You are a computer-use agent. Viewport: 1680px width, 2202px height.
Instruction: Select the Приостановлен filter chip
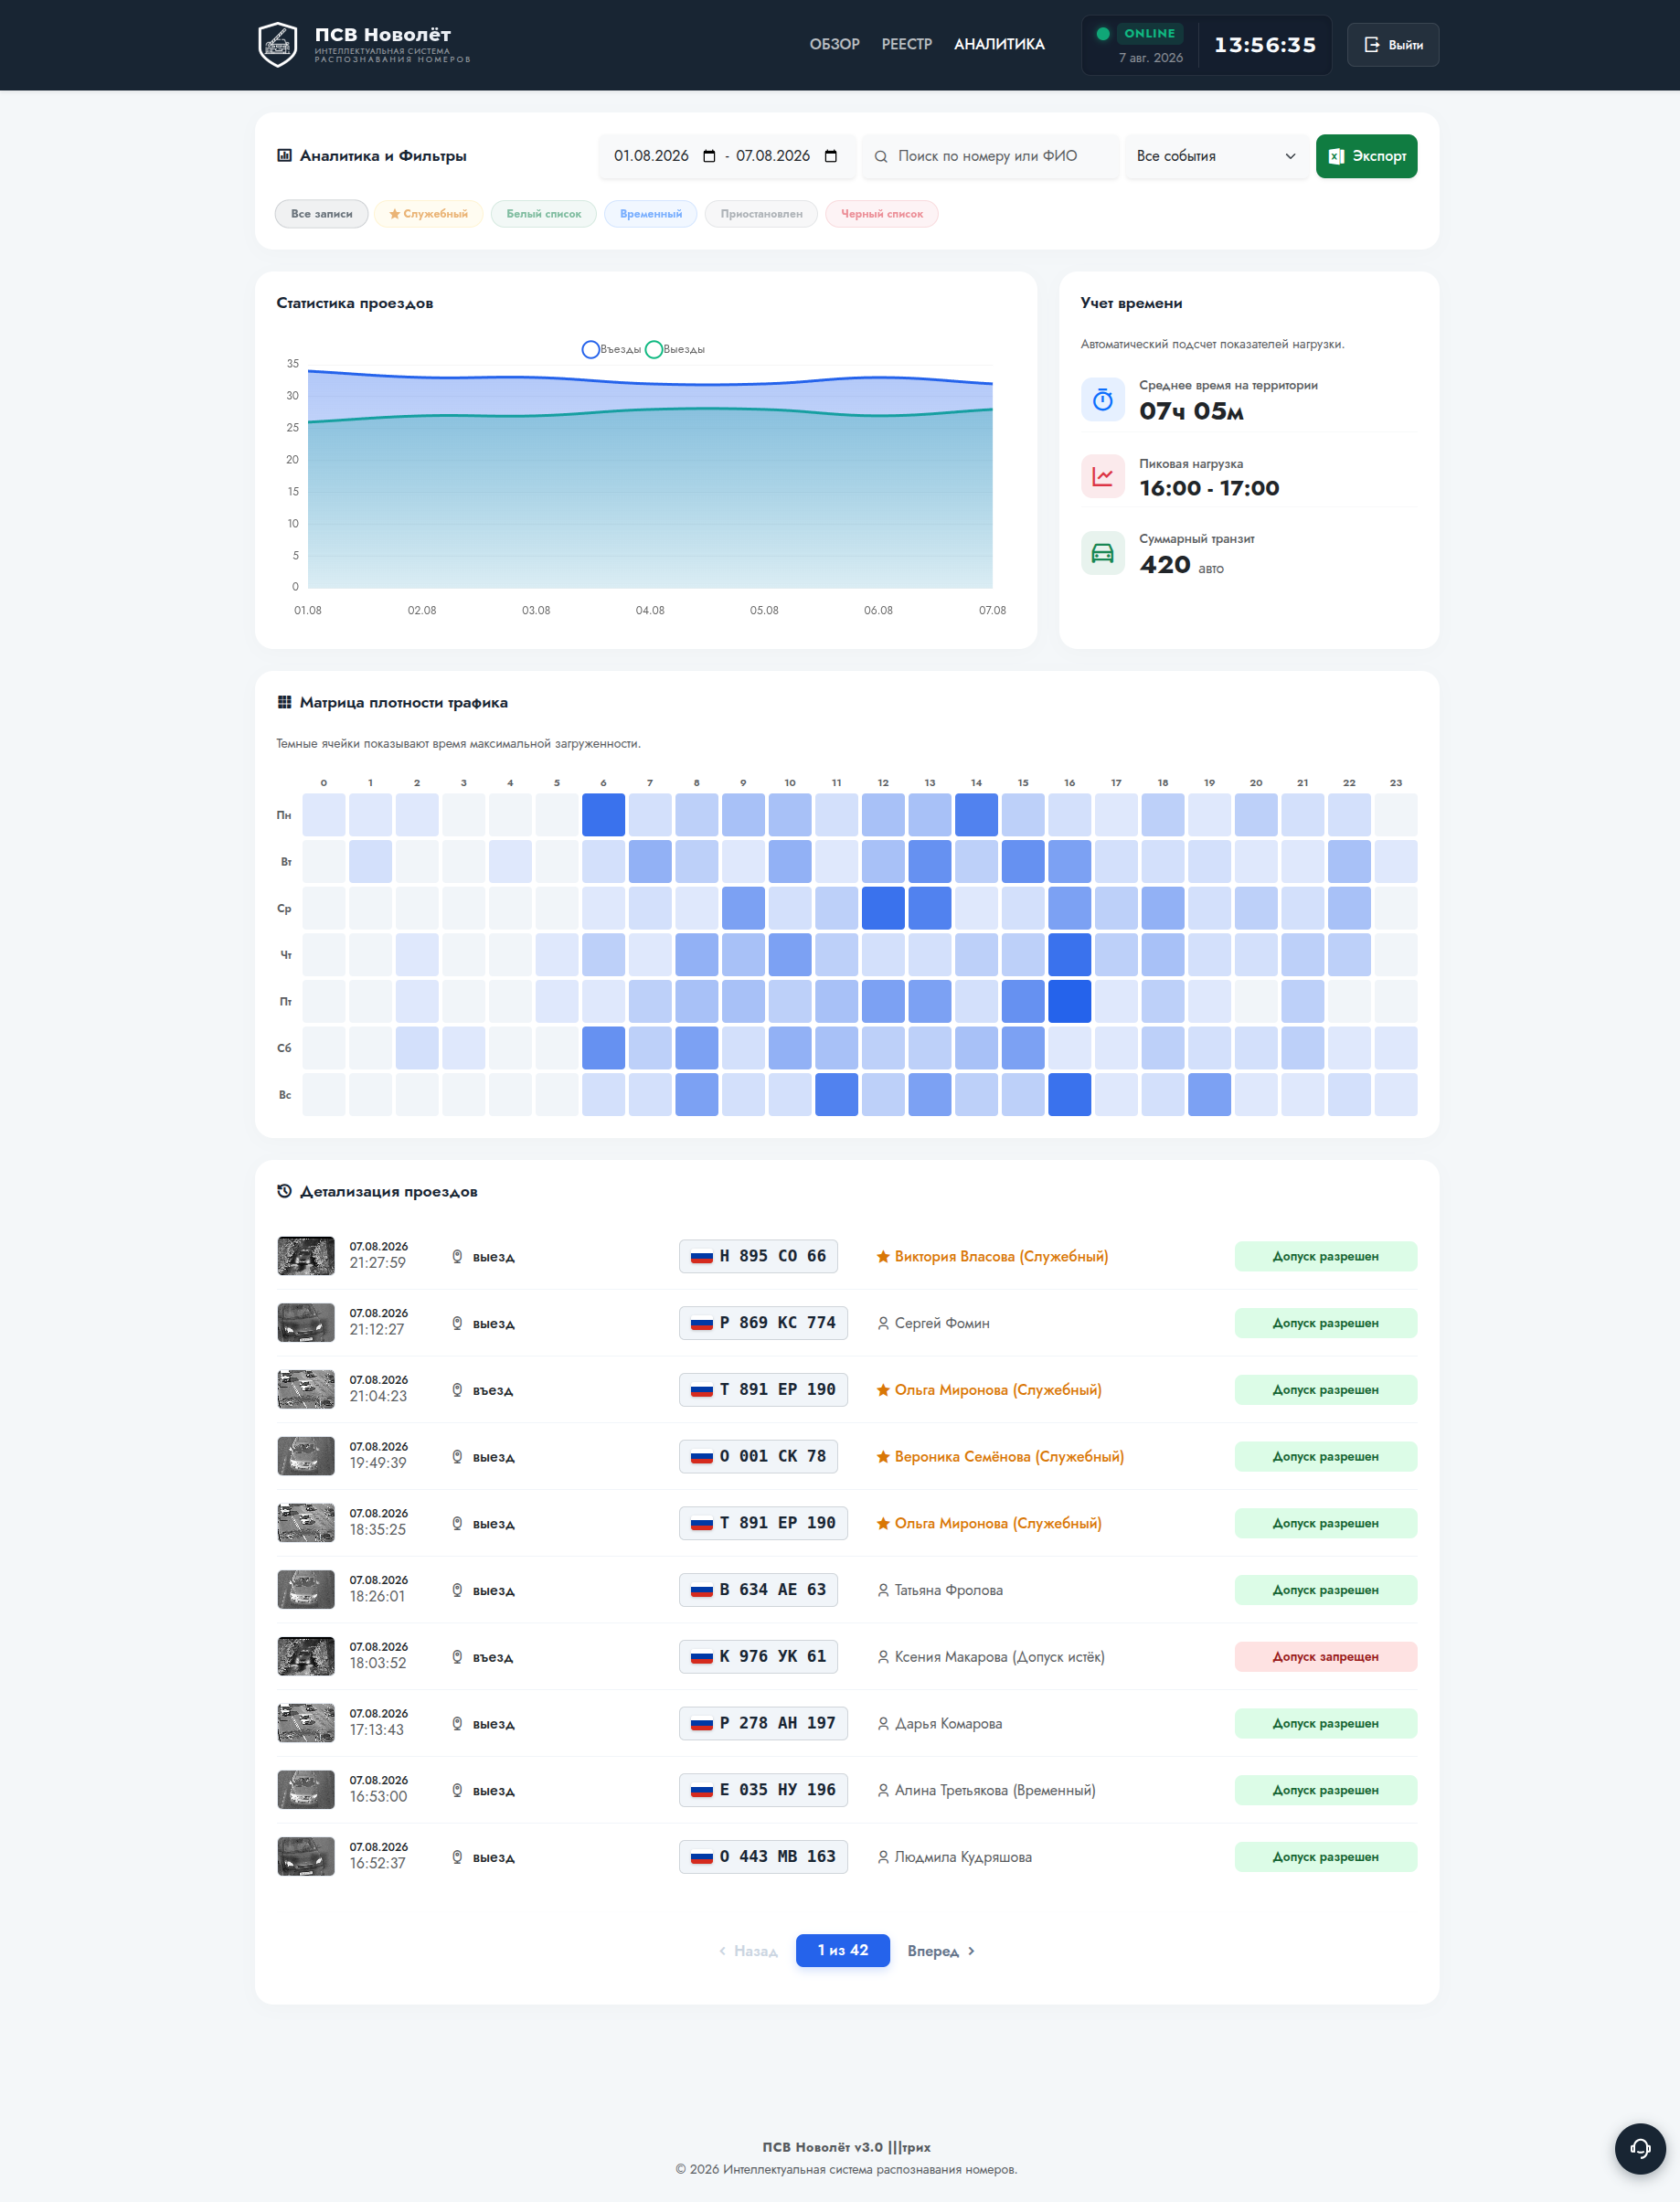(x=761, y=214)
